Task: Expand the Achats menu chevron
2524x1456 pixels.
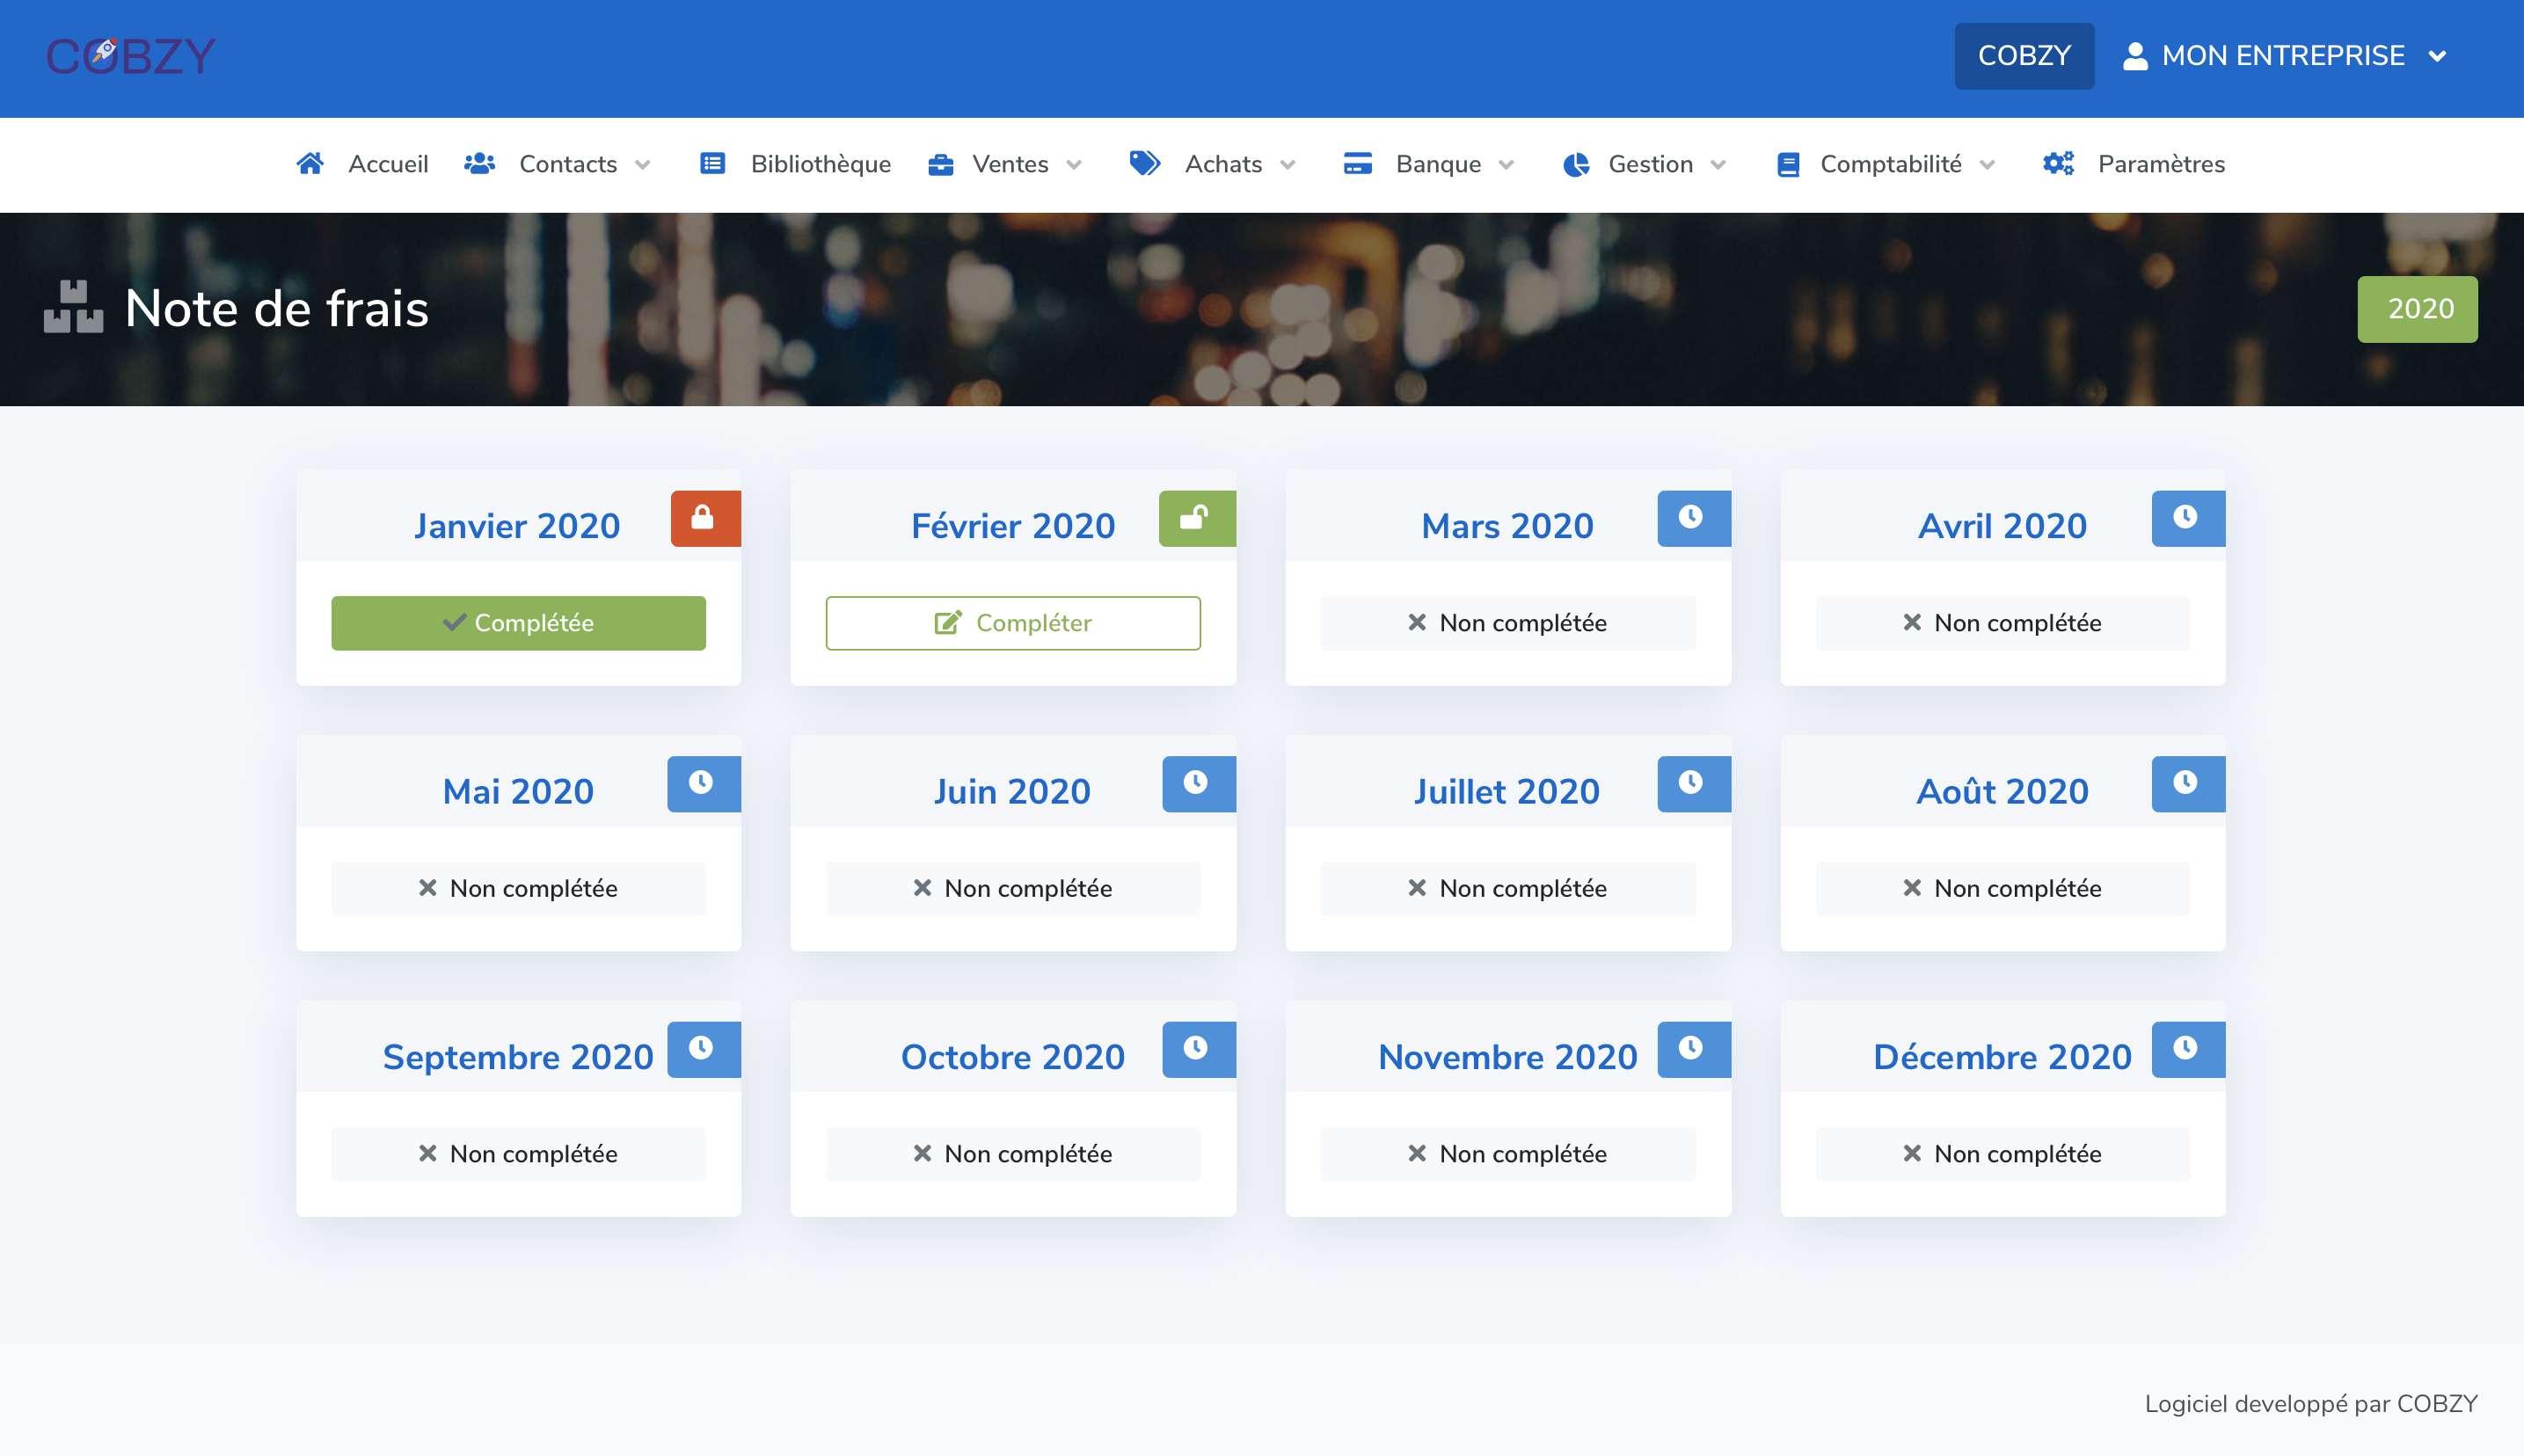Action: tap(1287, 165)
